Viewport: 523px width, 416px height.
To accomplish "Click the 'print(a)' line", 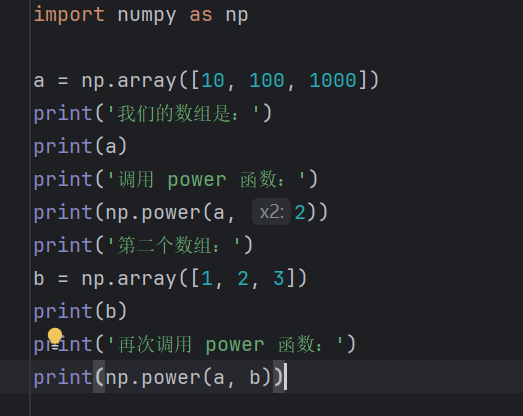I will point(80,146).
